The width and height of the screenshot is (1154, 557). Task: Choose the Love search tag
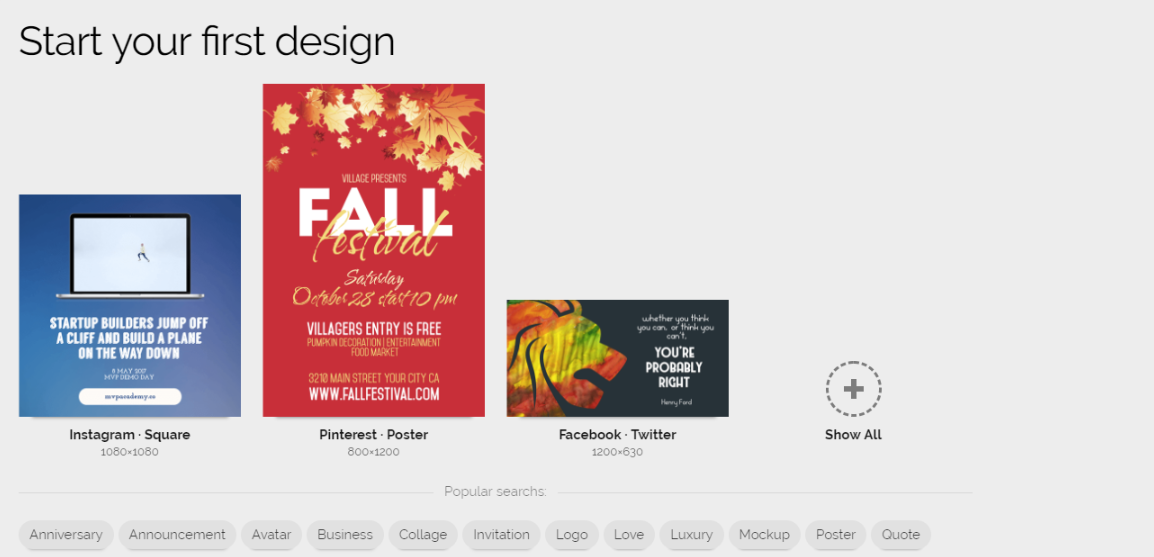(629, 535)
